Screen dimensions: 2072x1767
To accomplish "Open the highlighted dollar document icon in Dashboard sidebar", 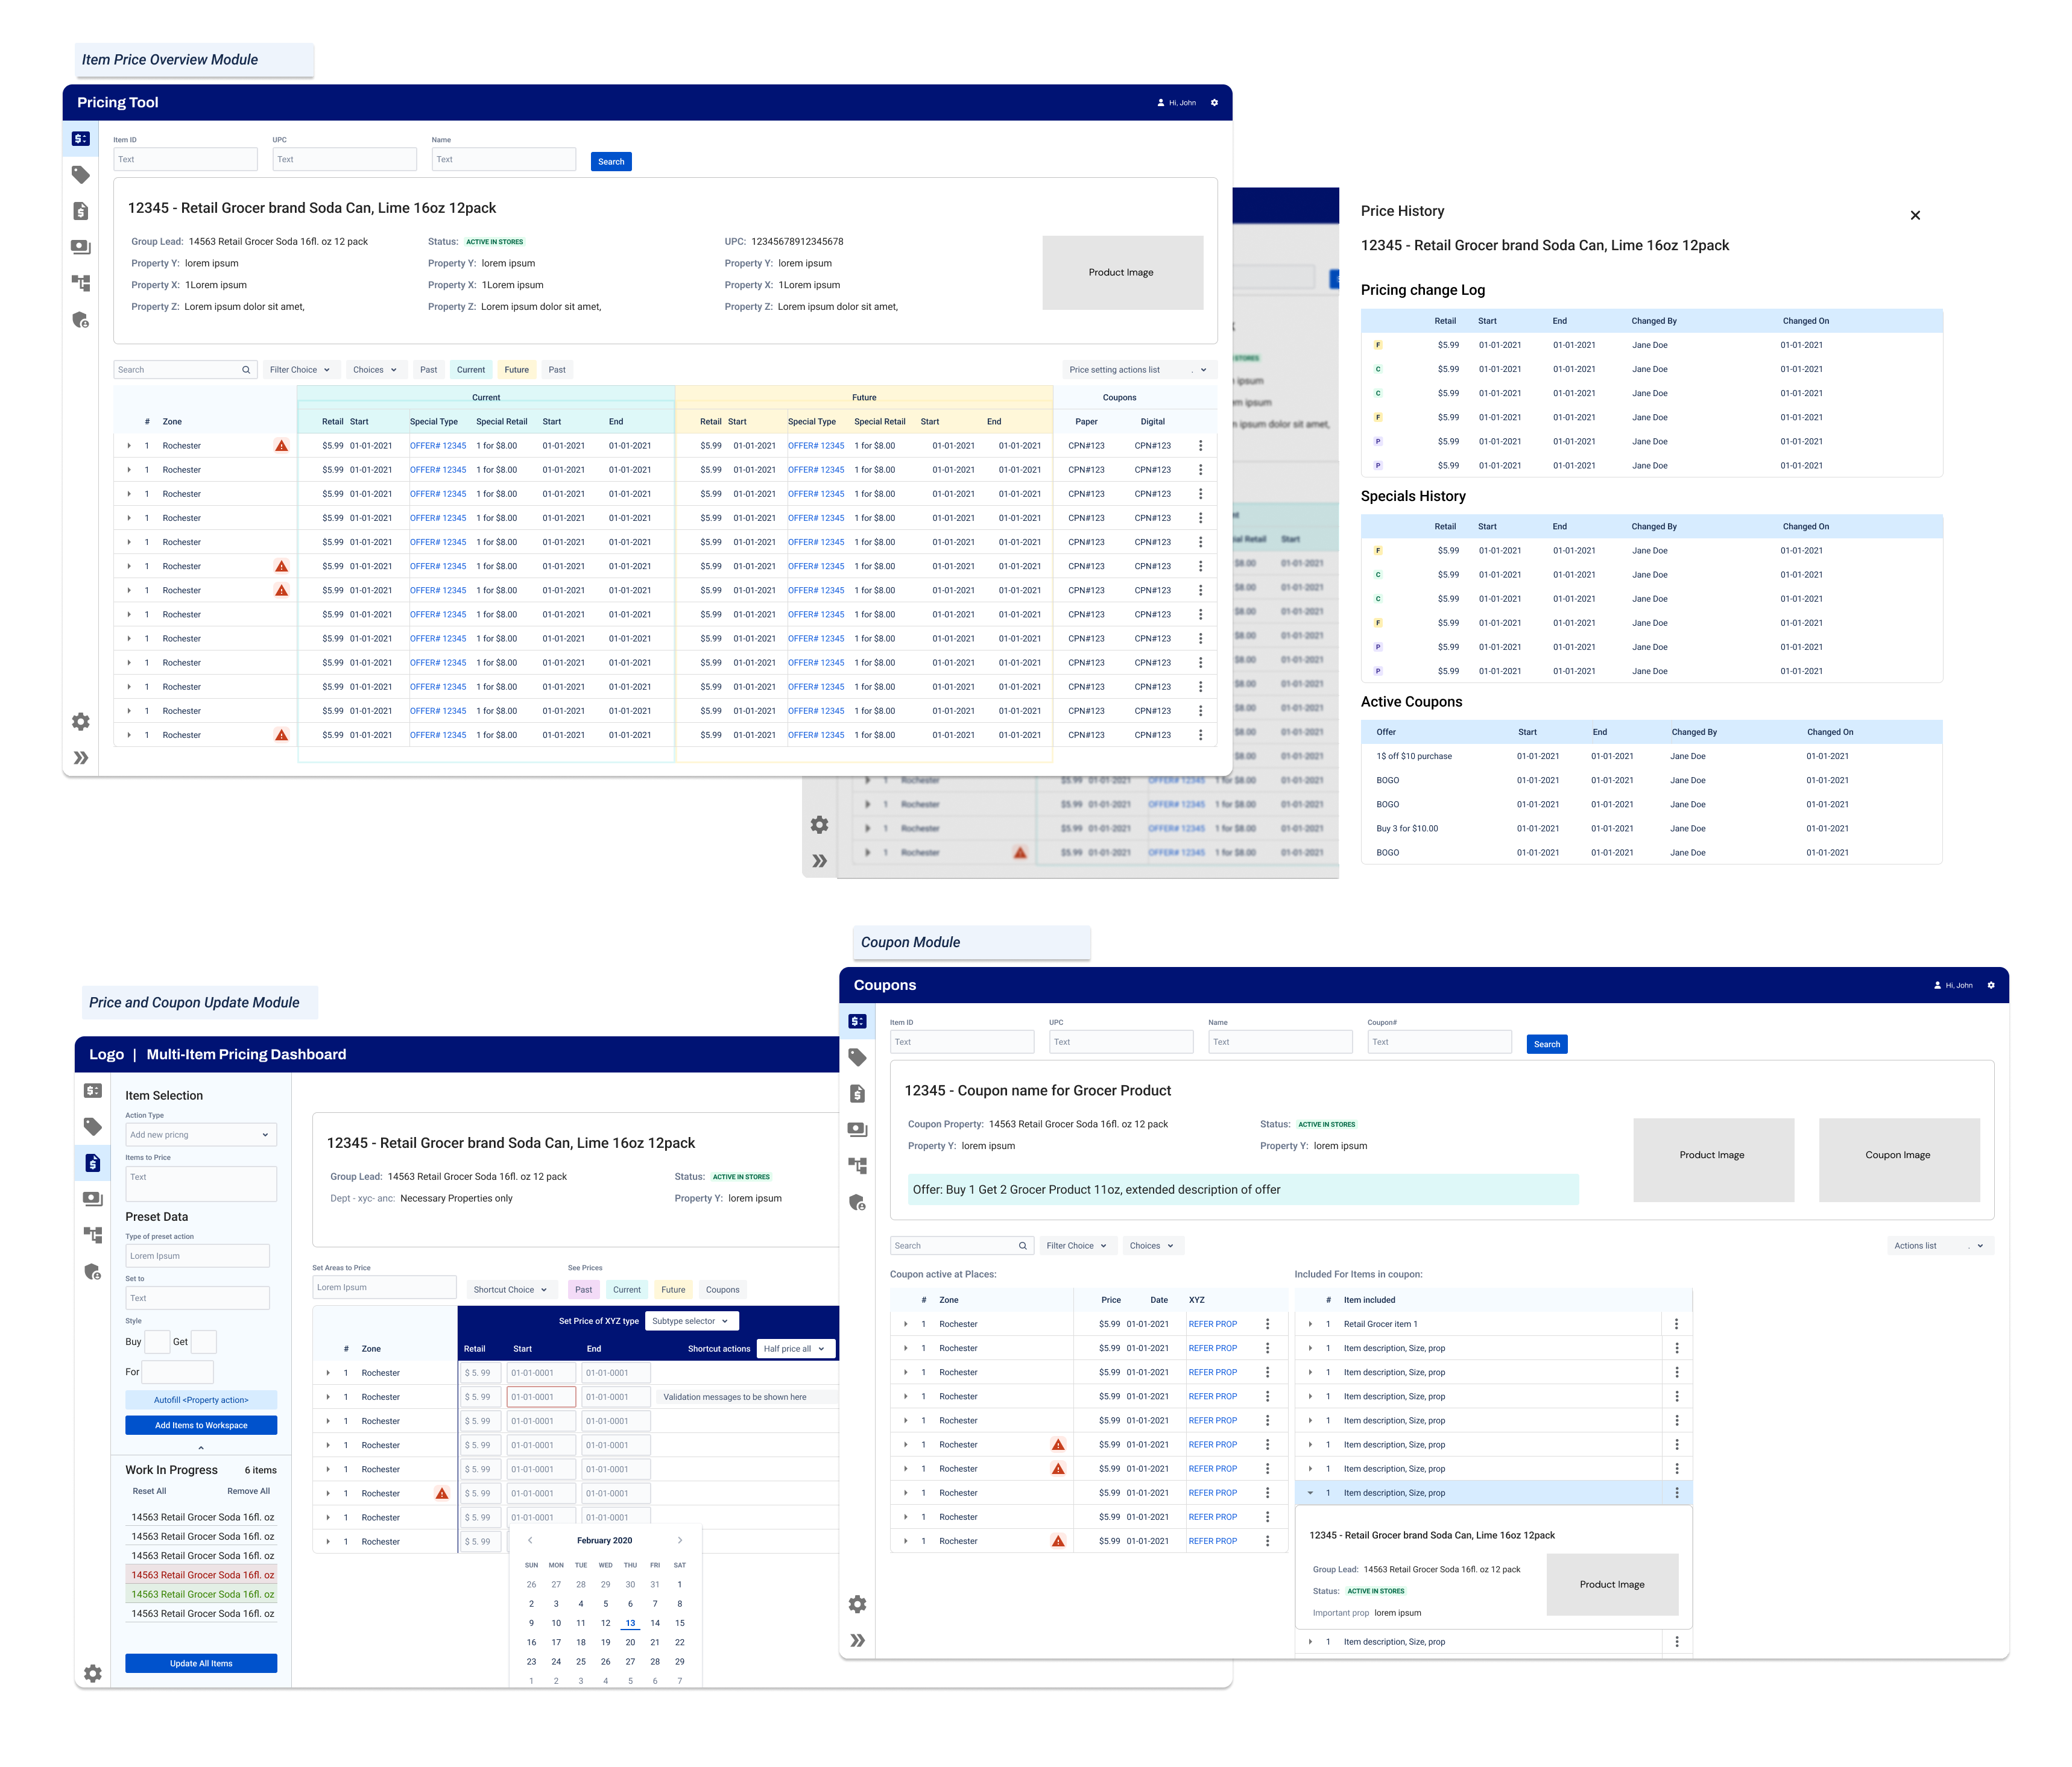I will click(92, 1163).
